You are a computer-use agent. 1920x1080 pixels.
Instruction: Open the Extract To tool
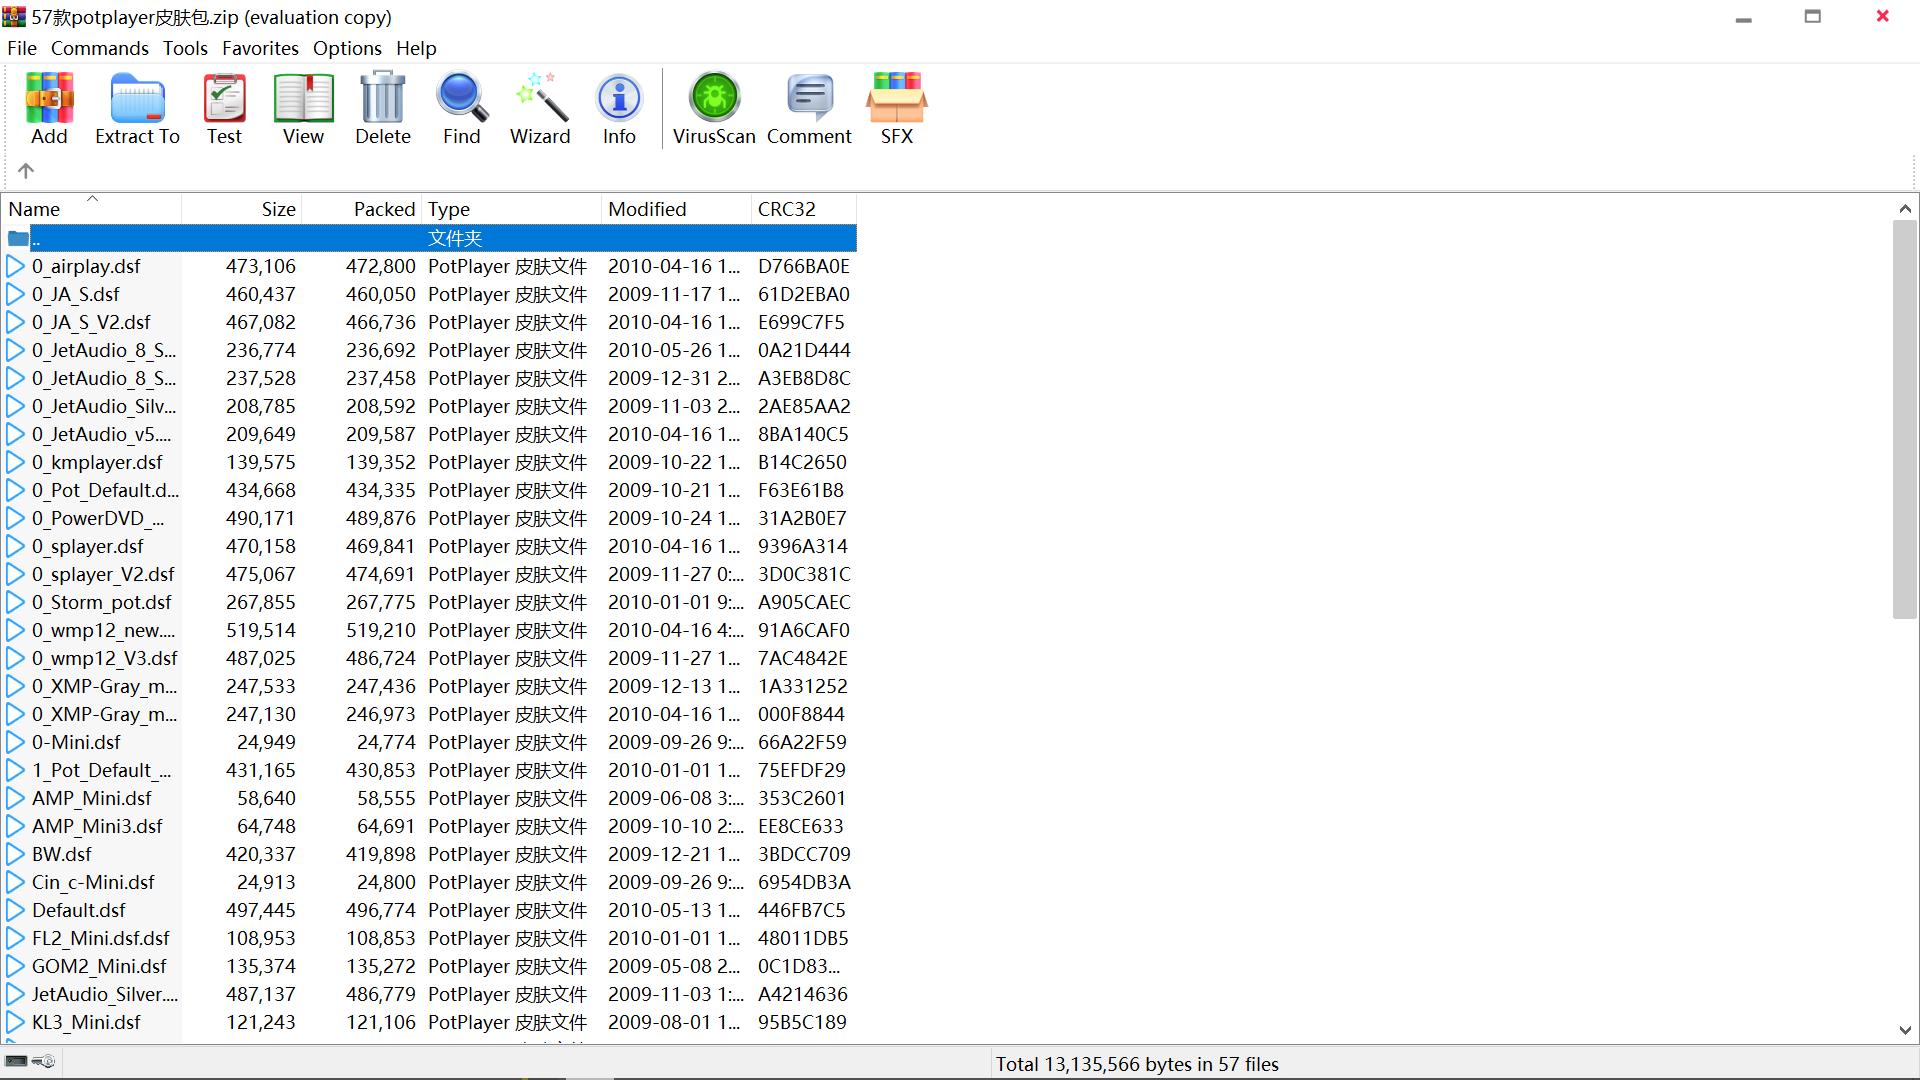pos(137,108)
